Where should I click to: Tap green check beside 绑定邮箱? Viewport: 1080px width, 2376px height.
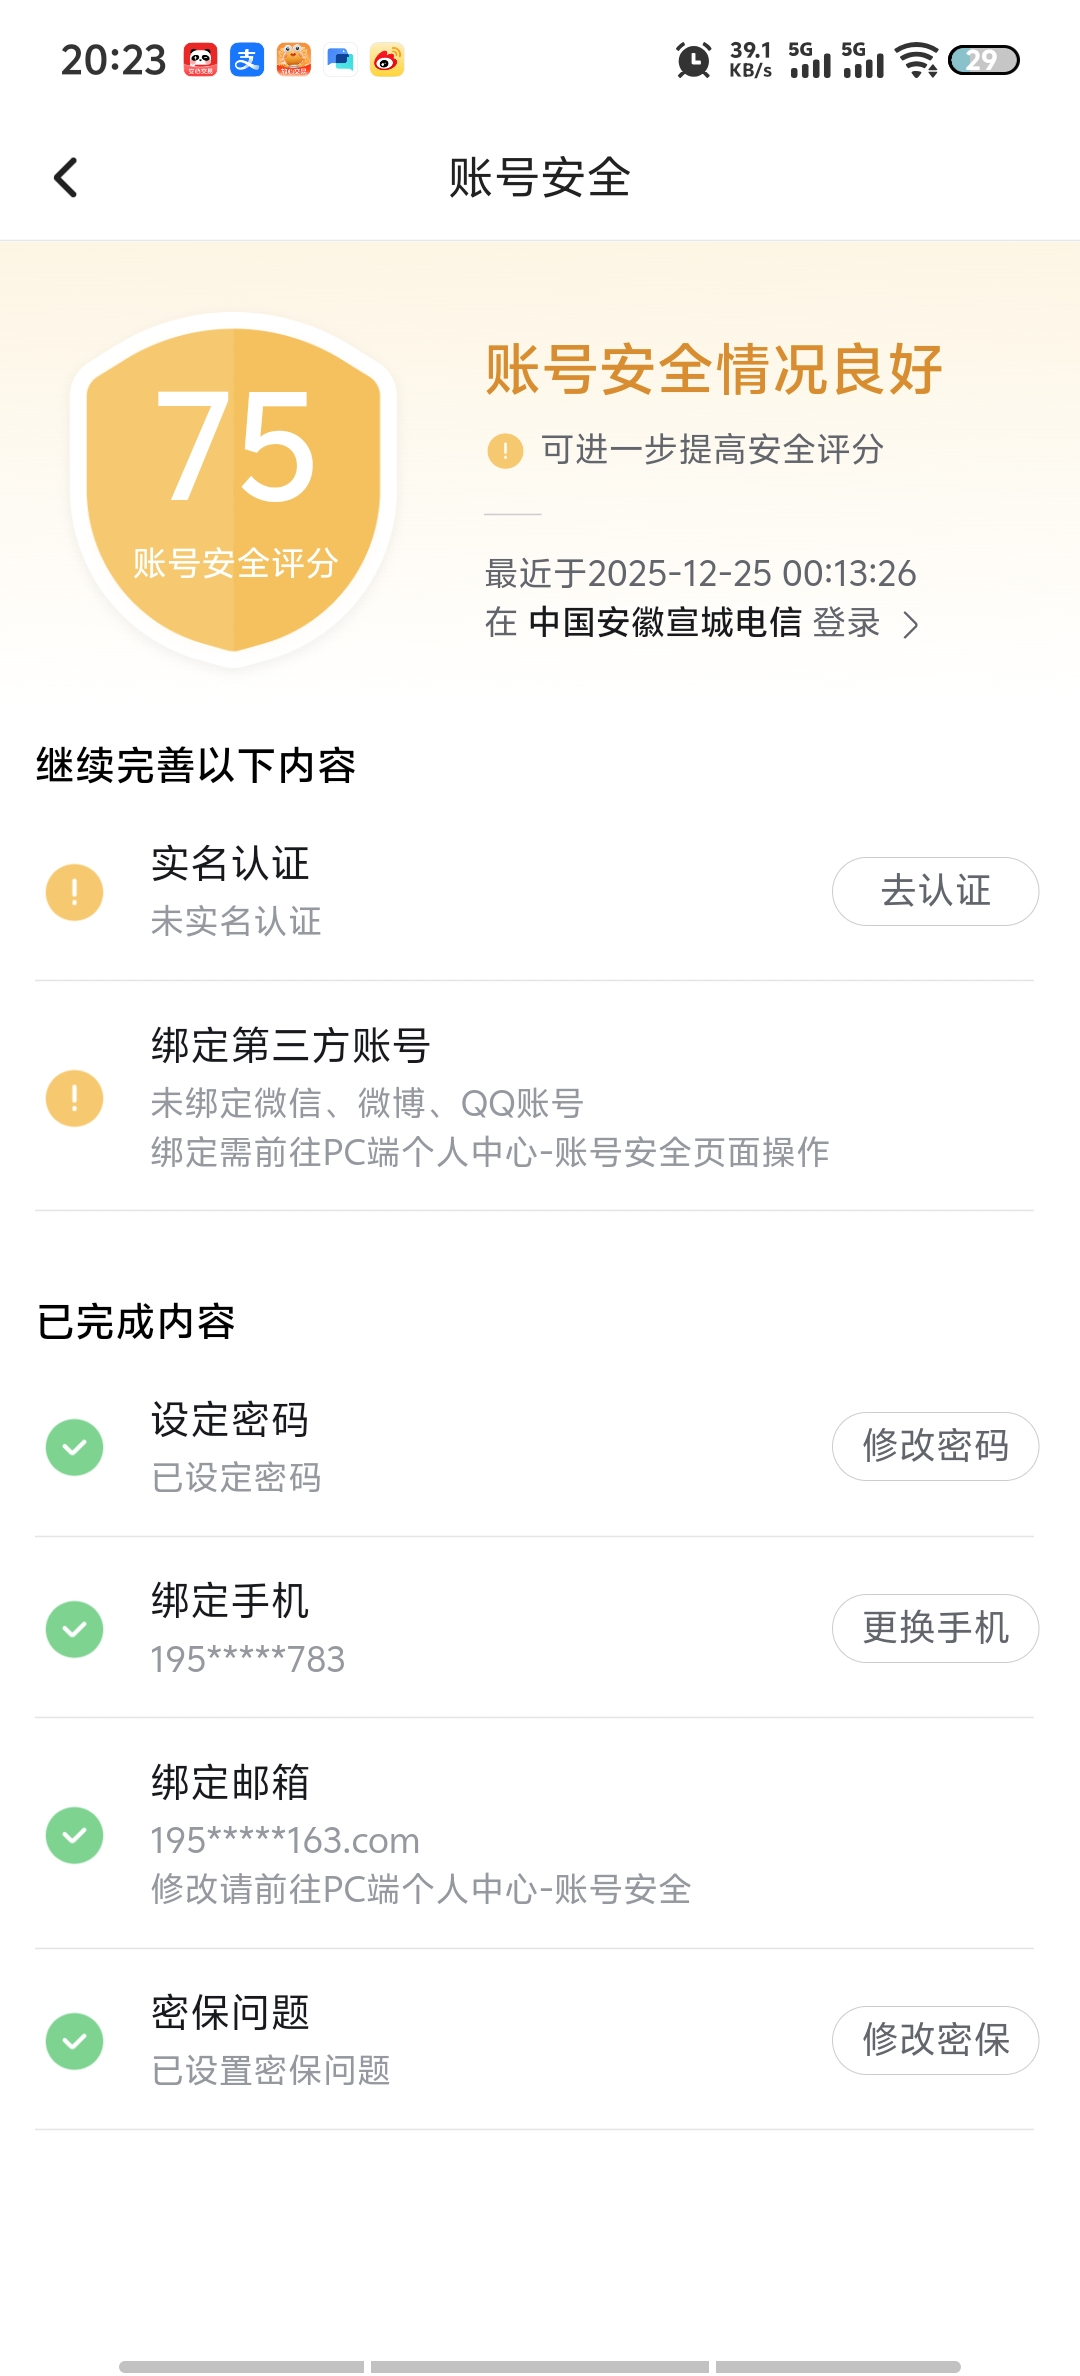[75, 1835]
